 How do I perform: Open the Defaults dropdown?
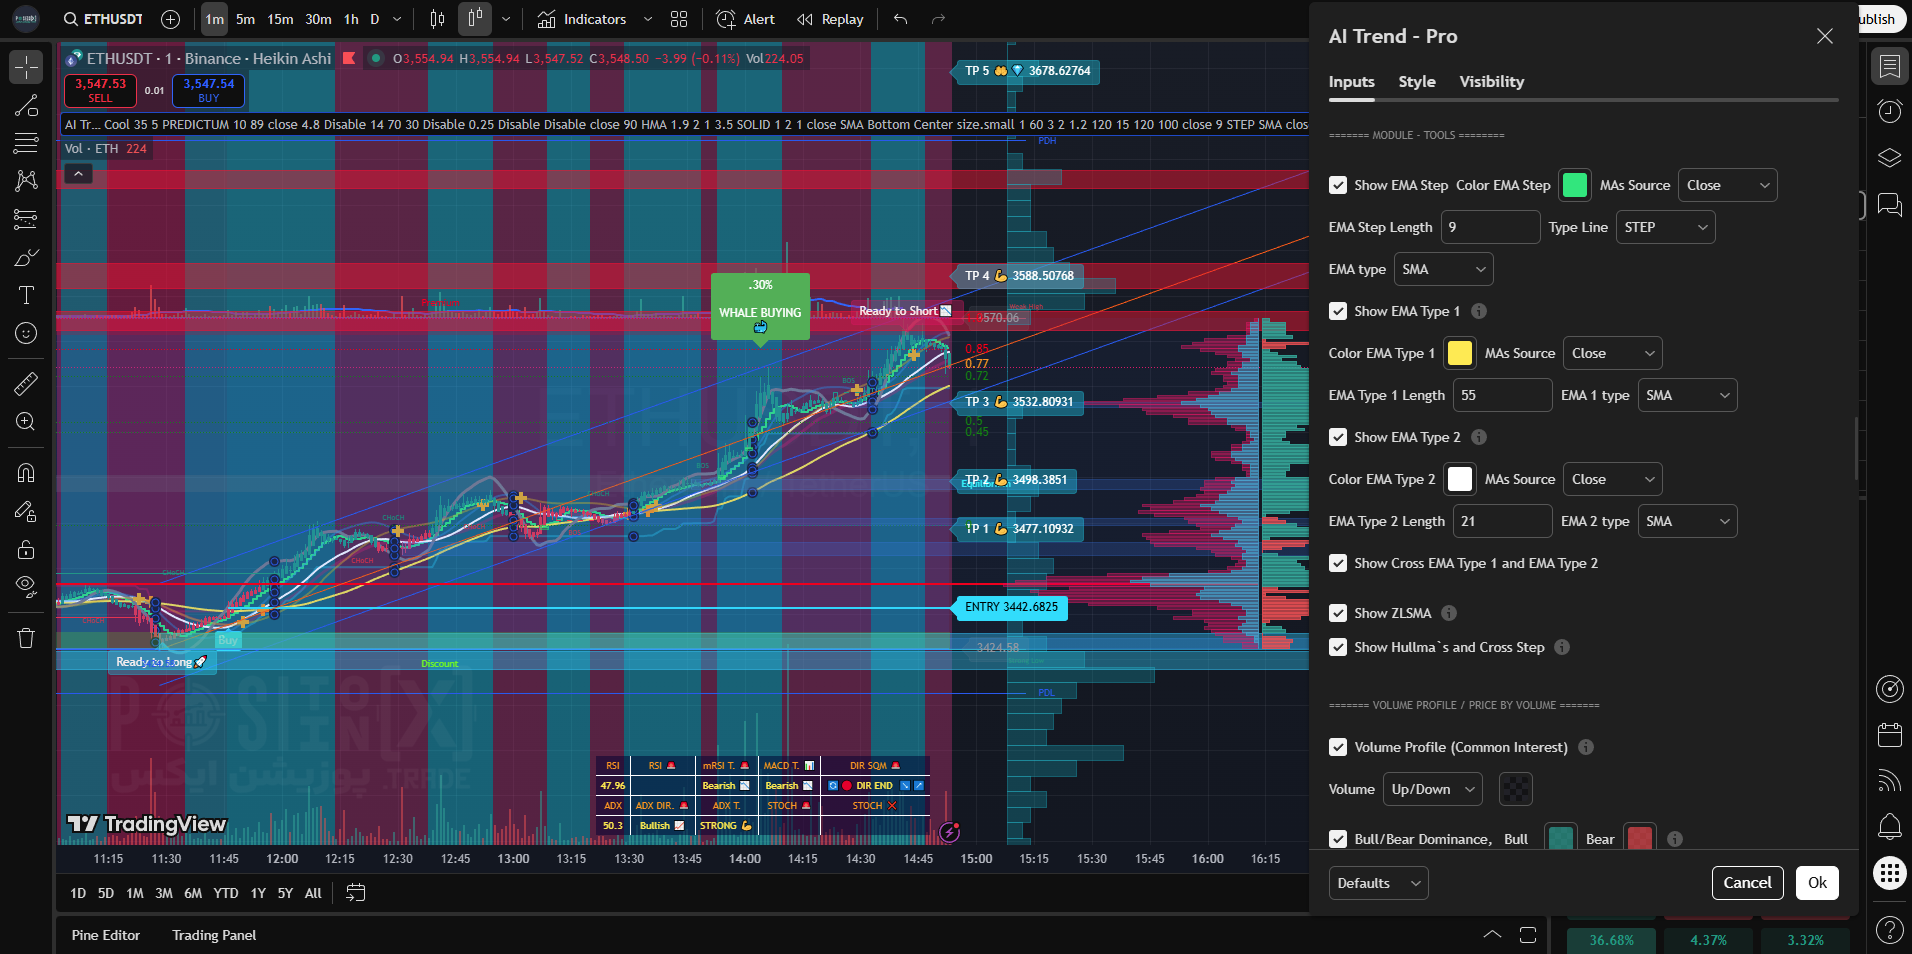1378,883
